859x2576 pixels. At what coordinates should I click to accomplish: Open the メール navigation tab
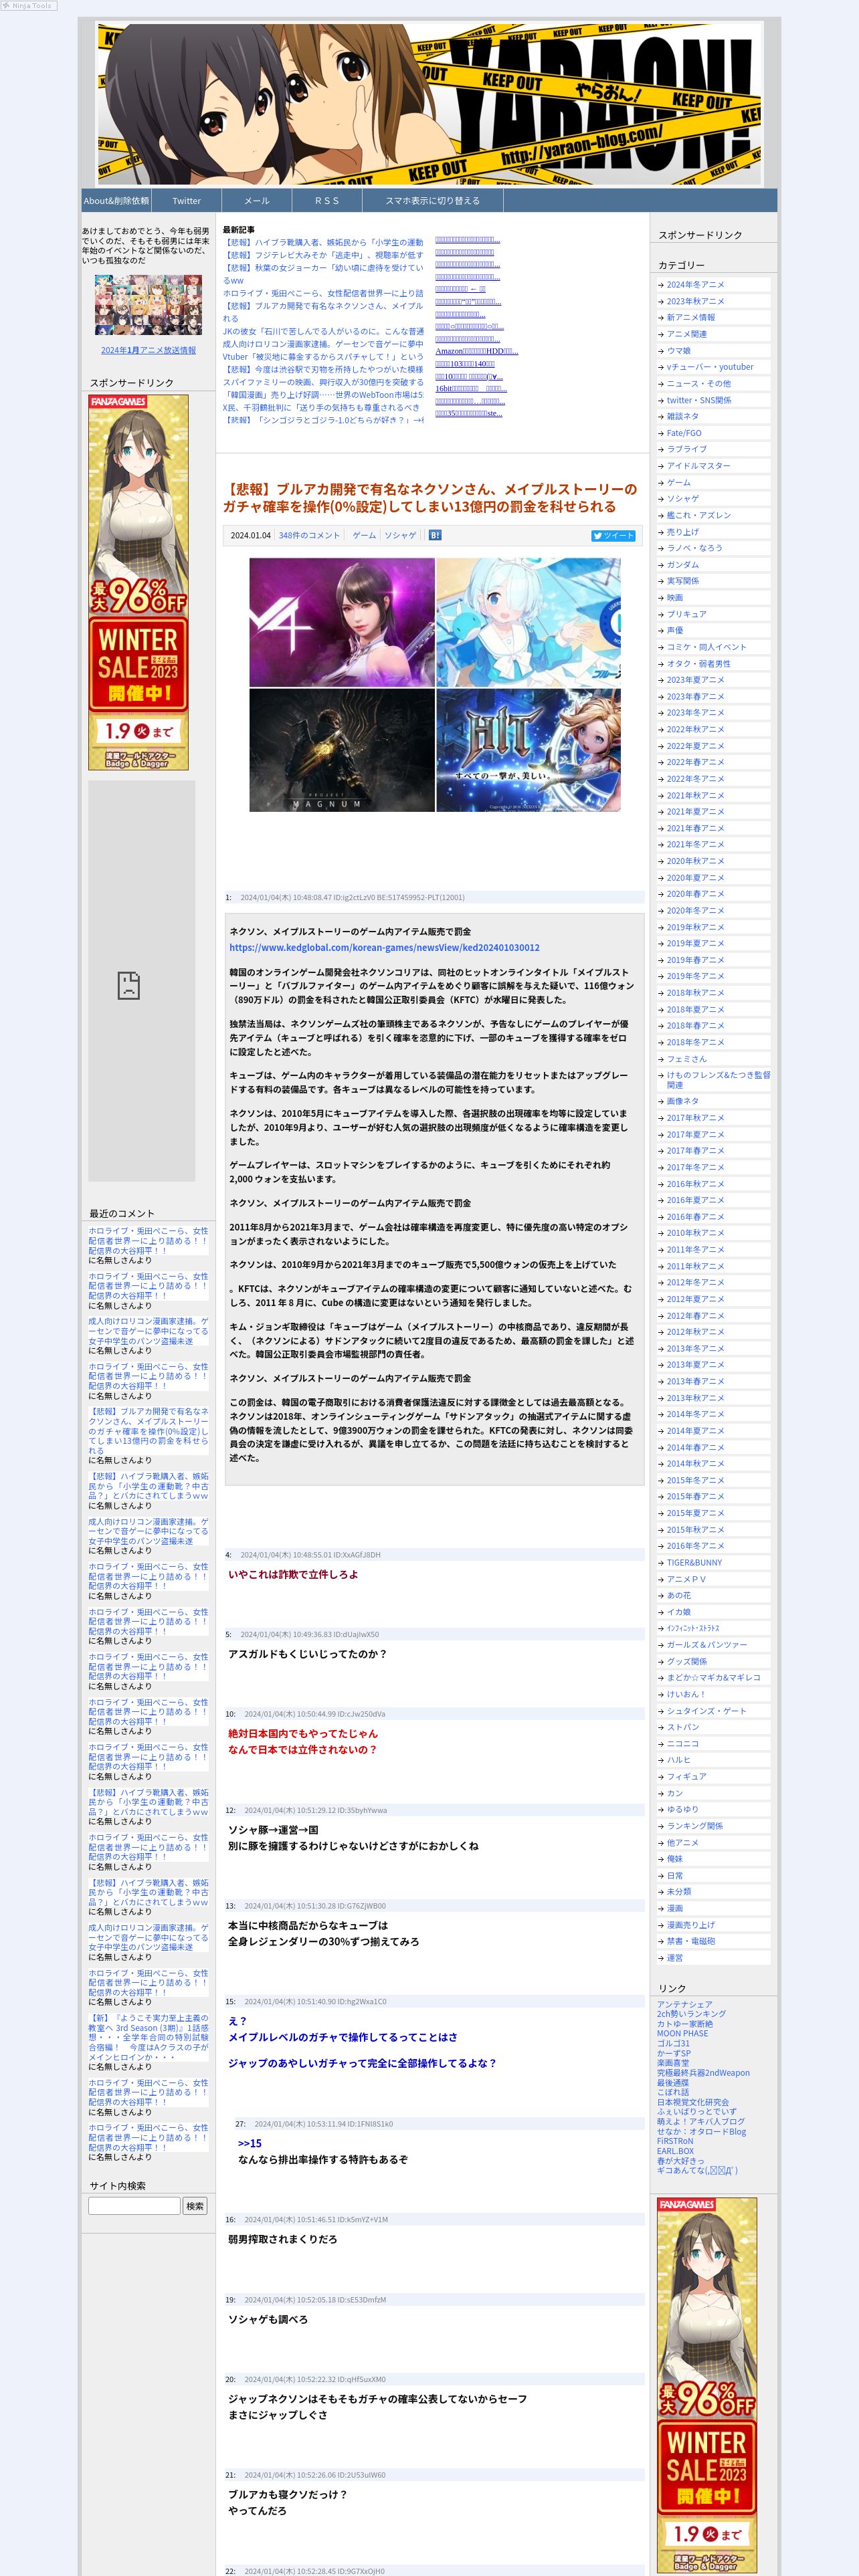(257, 200)
